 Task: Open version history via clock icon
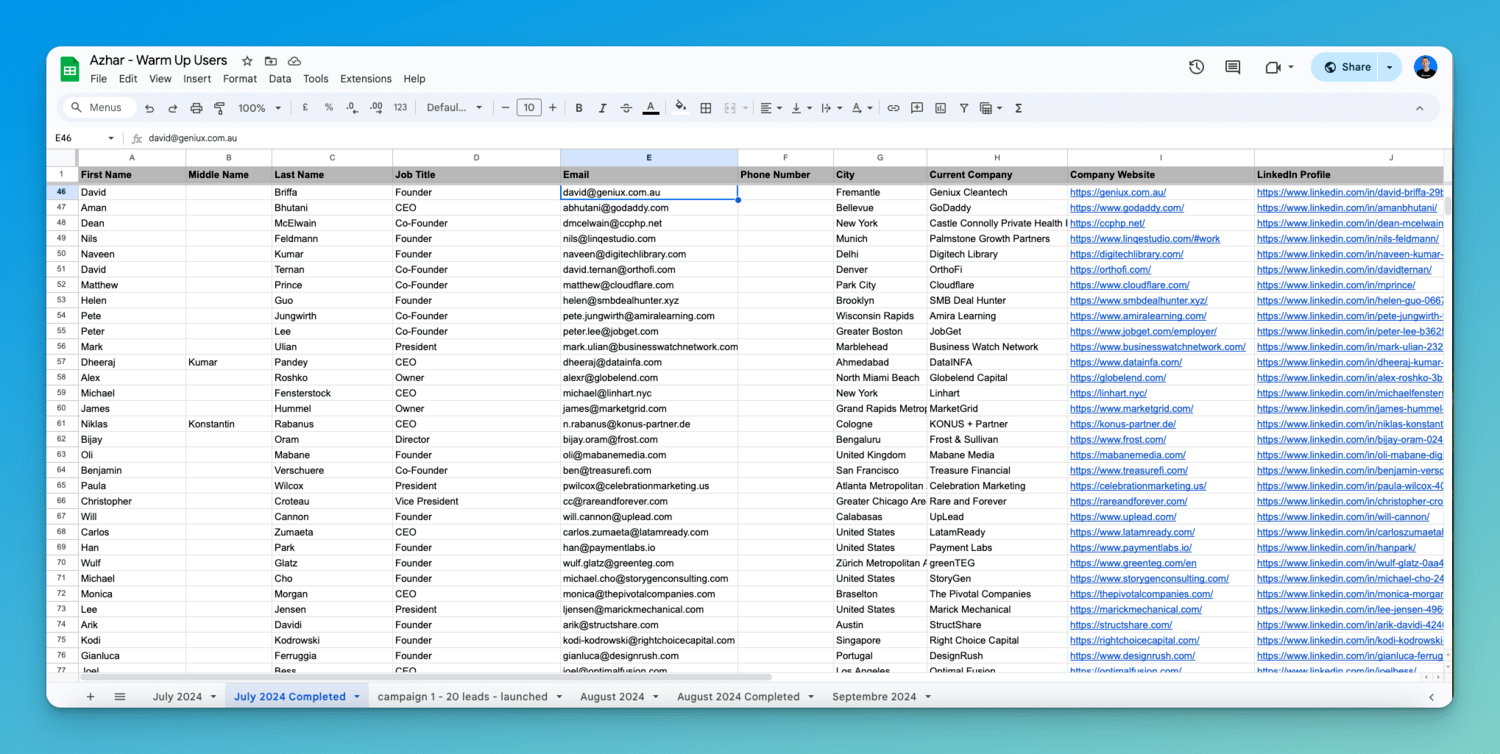pos(1196,67)
